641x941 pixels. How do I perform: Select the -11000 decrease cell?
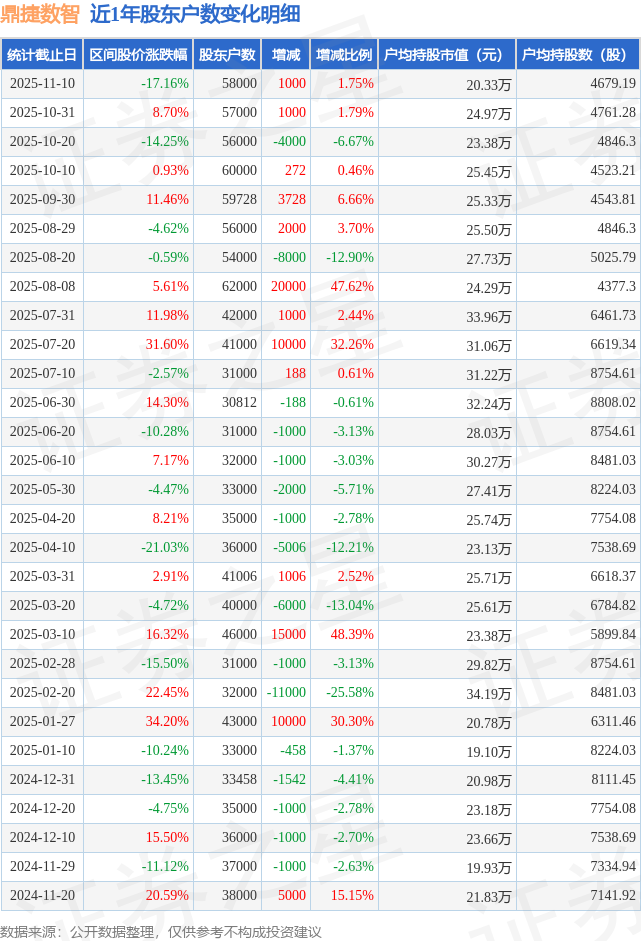(286, 692)
